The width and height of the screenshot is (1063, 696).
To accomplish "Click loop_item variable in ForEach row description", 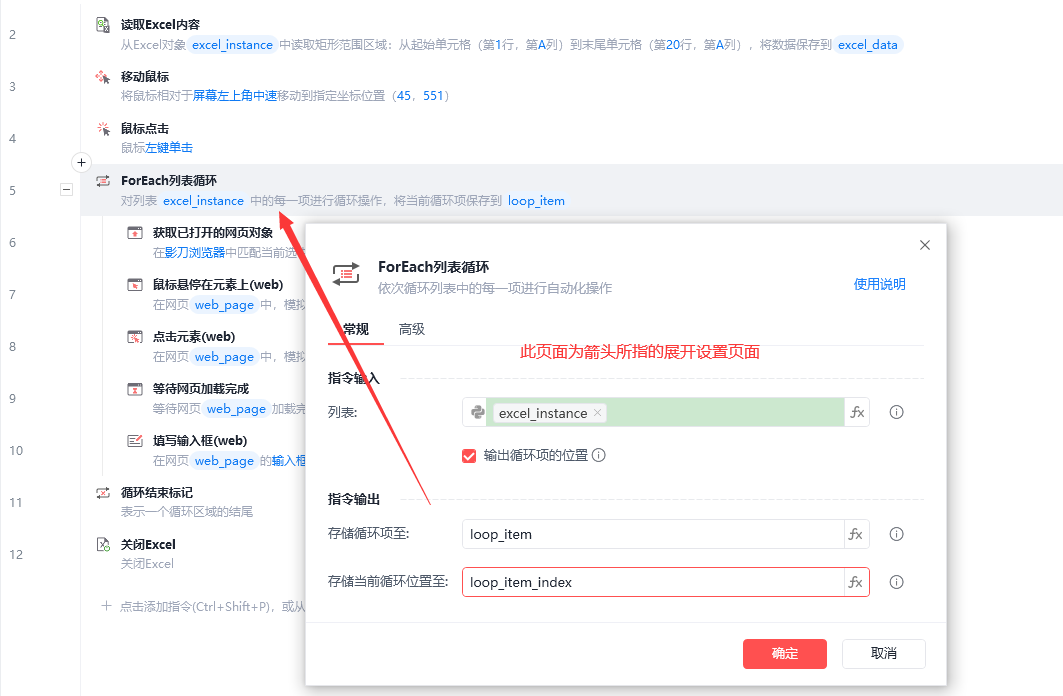I will (x=536, y=201).
